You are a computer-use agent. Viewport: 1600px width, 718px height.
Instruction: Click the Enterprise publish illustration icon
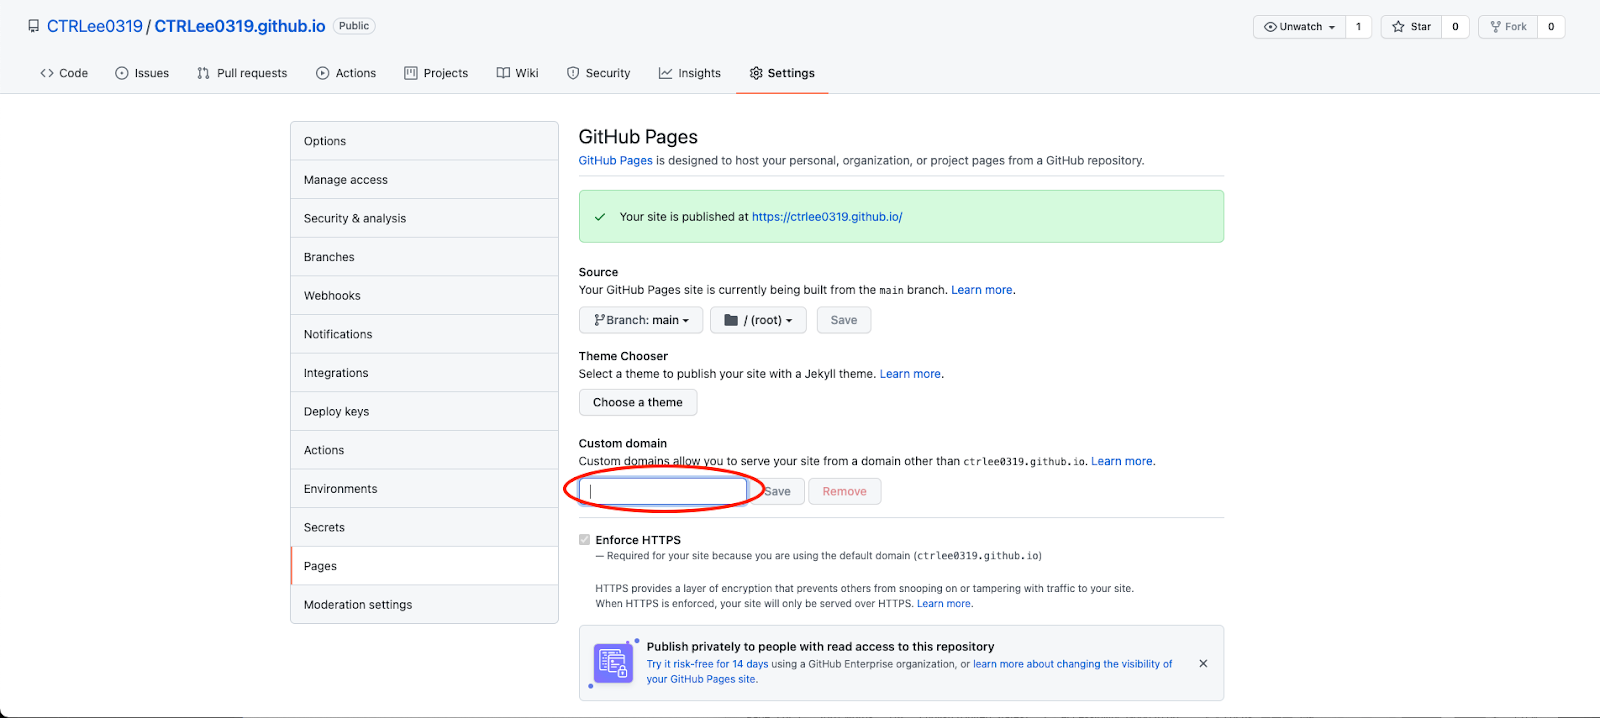(x=613, y=663)
